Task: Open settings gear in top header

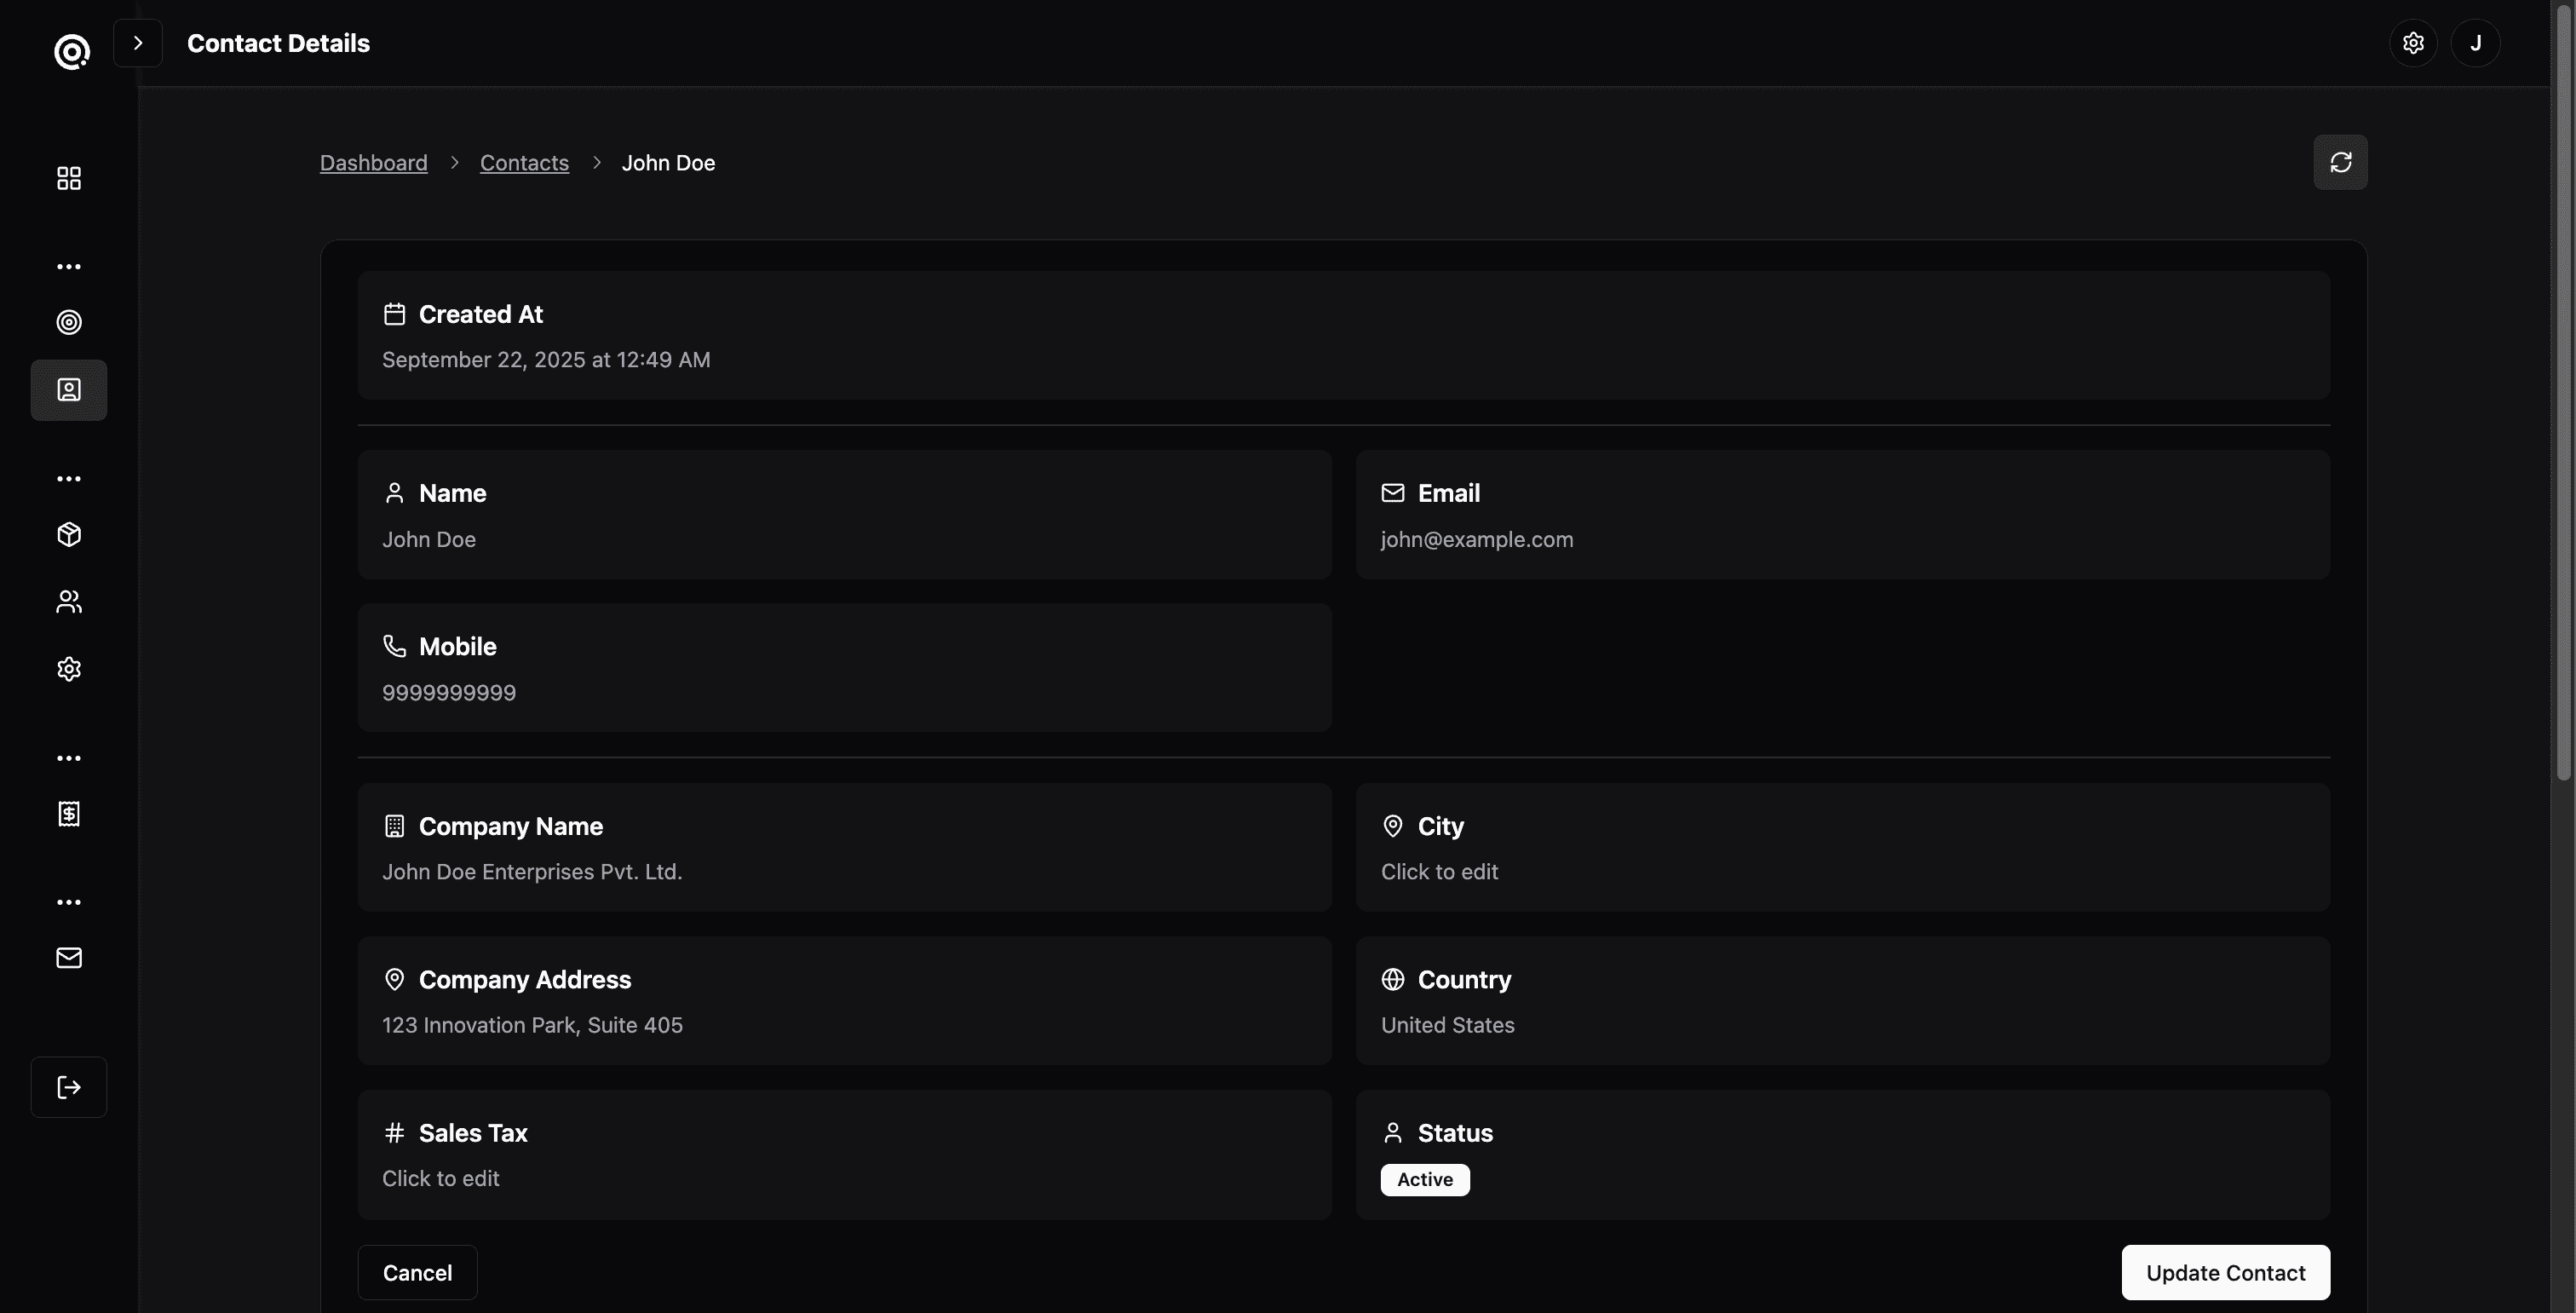Action: click(2413, 43)
